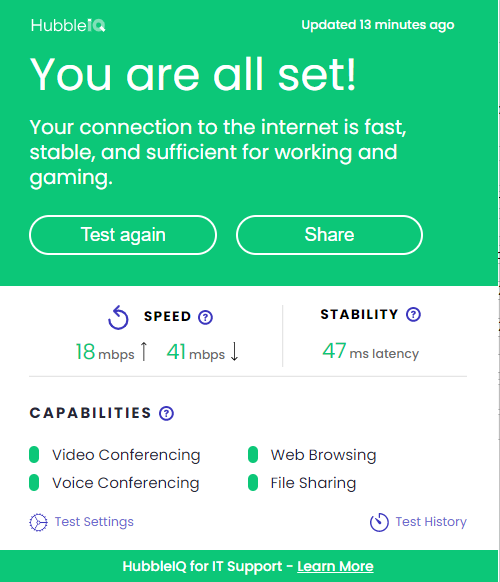The image size is (500, 582).
Task: Click the download speed down arrow
Action: click(234, 351)
